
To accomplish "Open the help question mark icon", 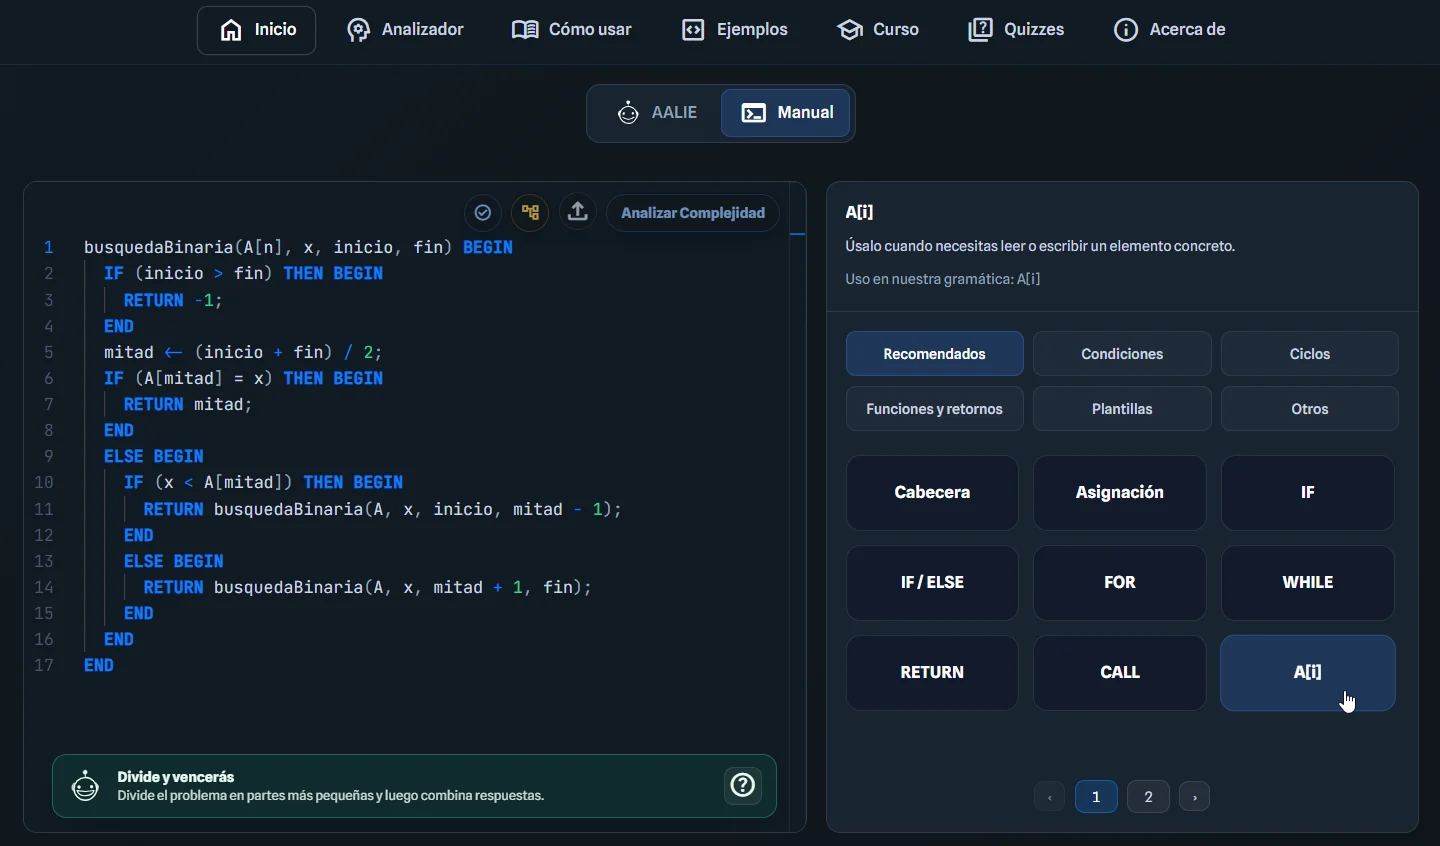I will point(744,786).
